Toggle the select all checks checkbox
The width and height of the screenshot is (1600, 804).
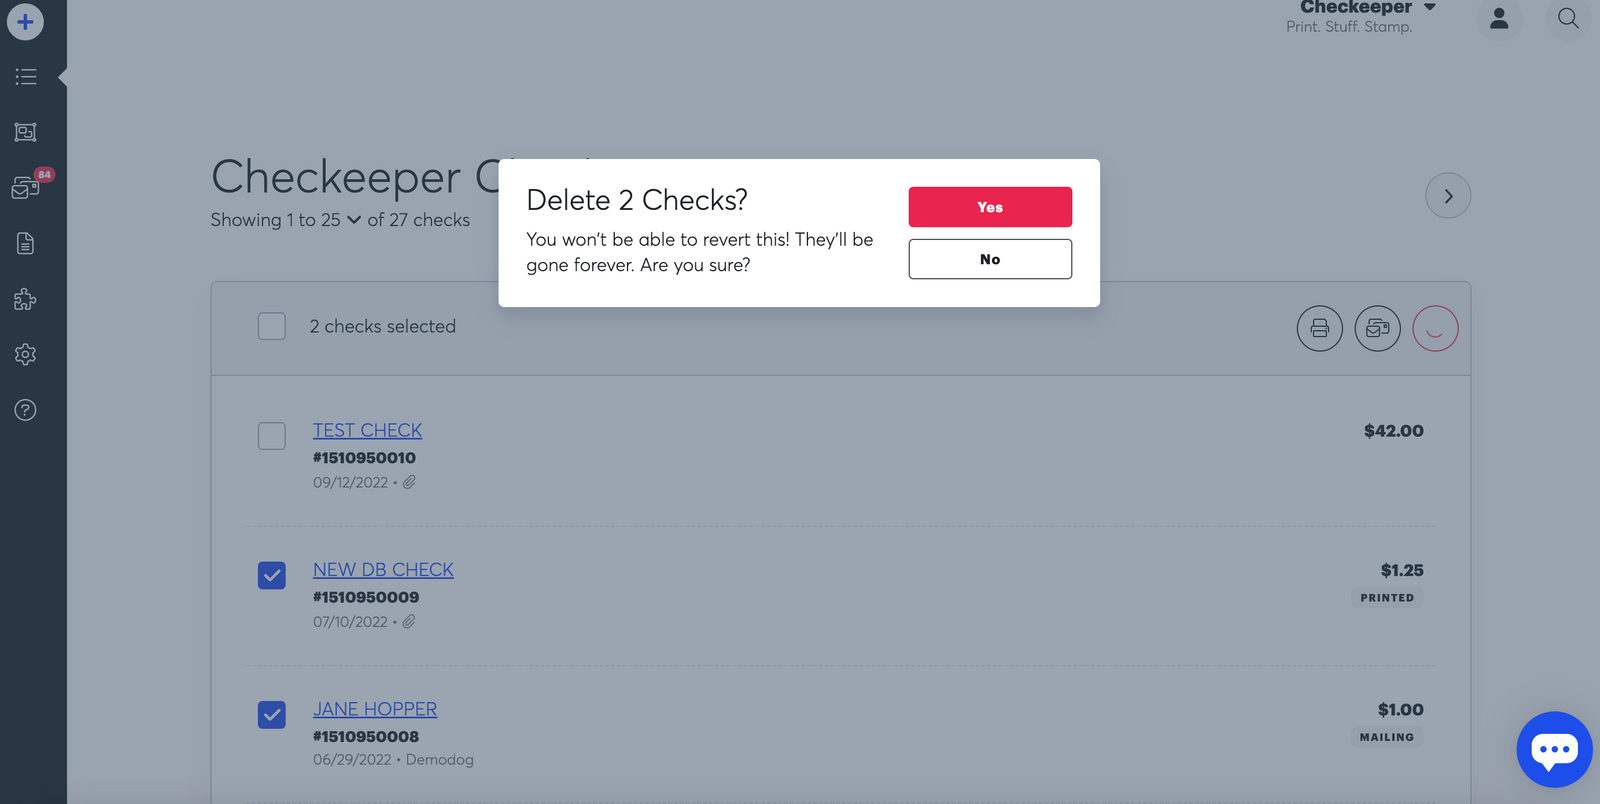(x=272, y=326)
